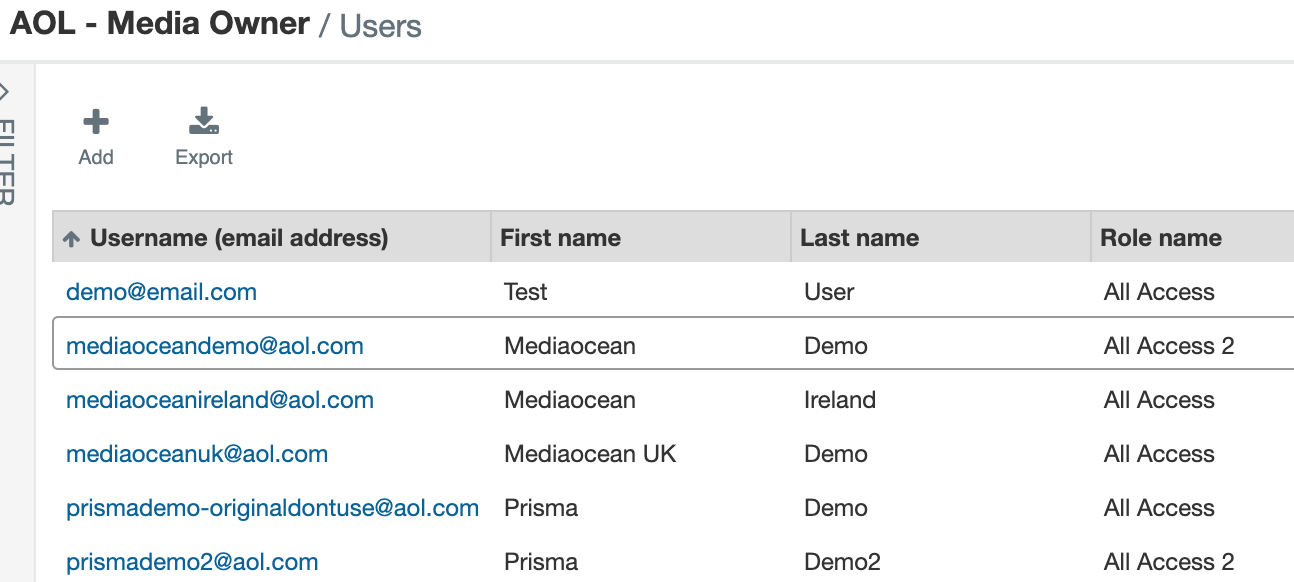Image resolution: width=1294 pixels, height=582 pixels.
Task: Click the Export download icon
Action: (x=204, y=122)
